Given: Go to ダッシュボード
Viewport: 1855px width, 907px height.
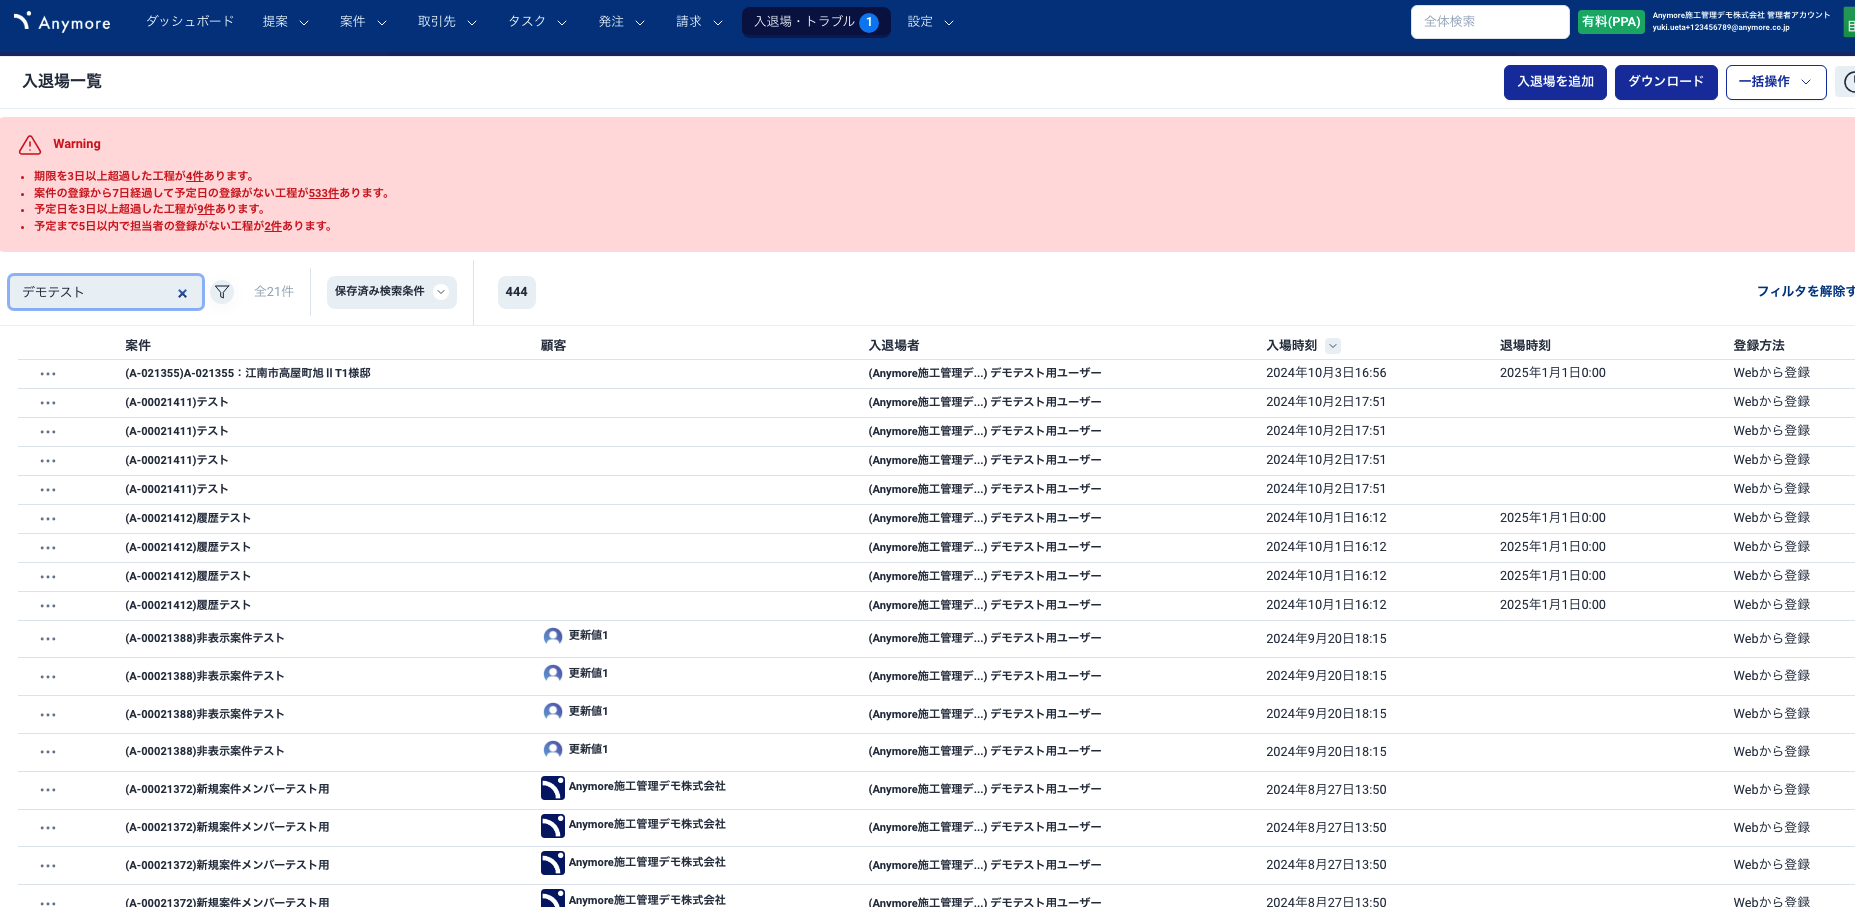Looking at the screenshot, I should point(190,22).
